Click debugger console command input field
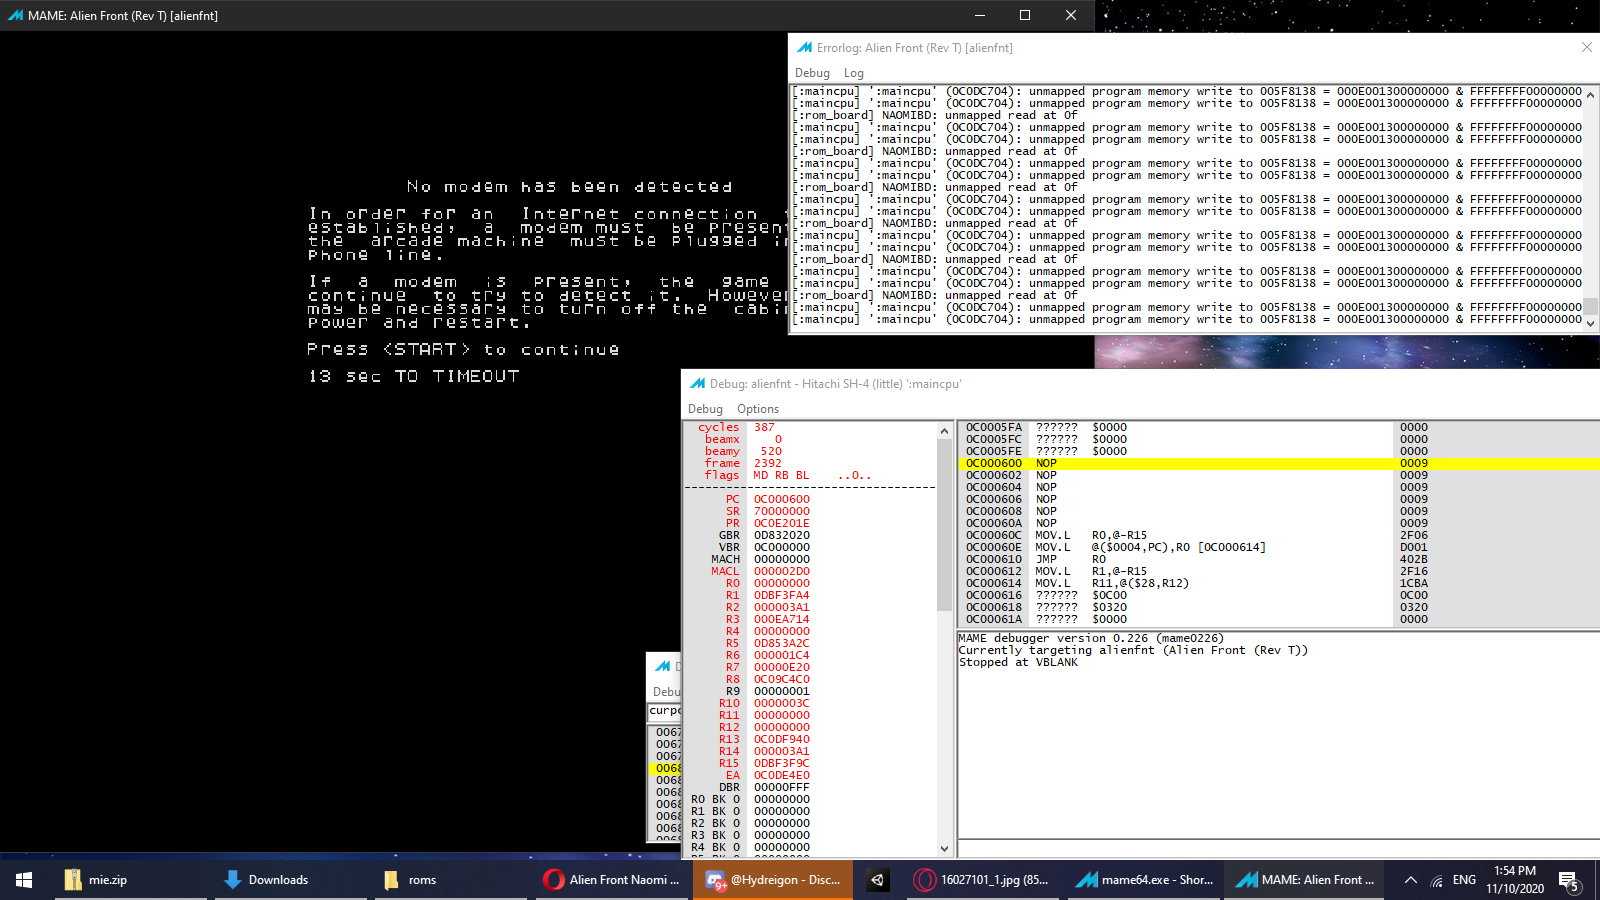This screenshot has height=900, width=1600. pyautogui.click(x=1279, y=849)
